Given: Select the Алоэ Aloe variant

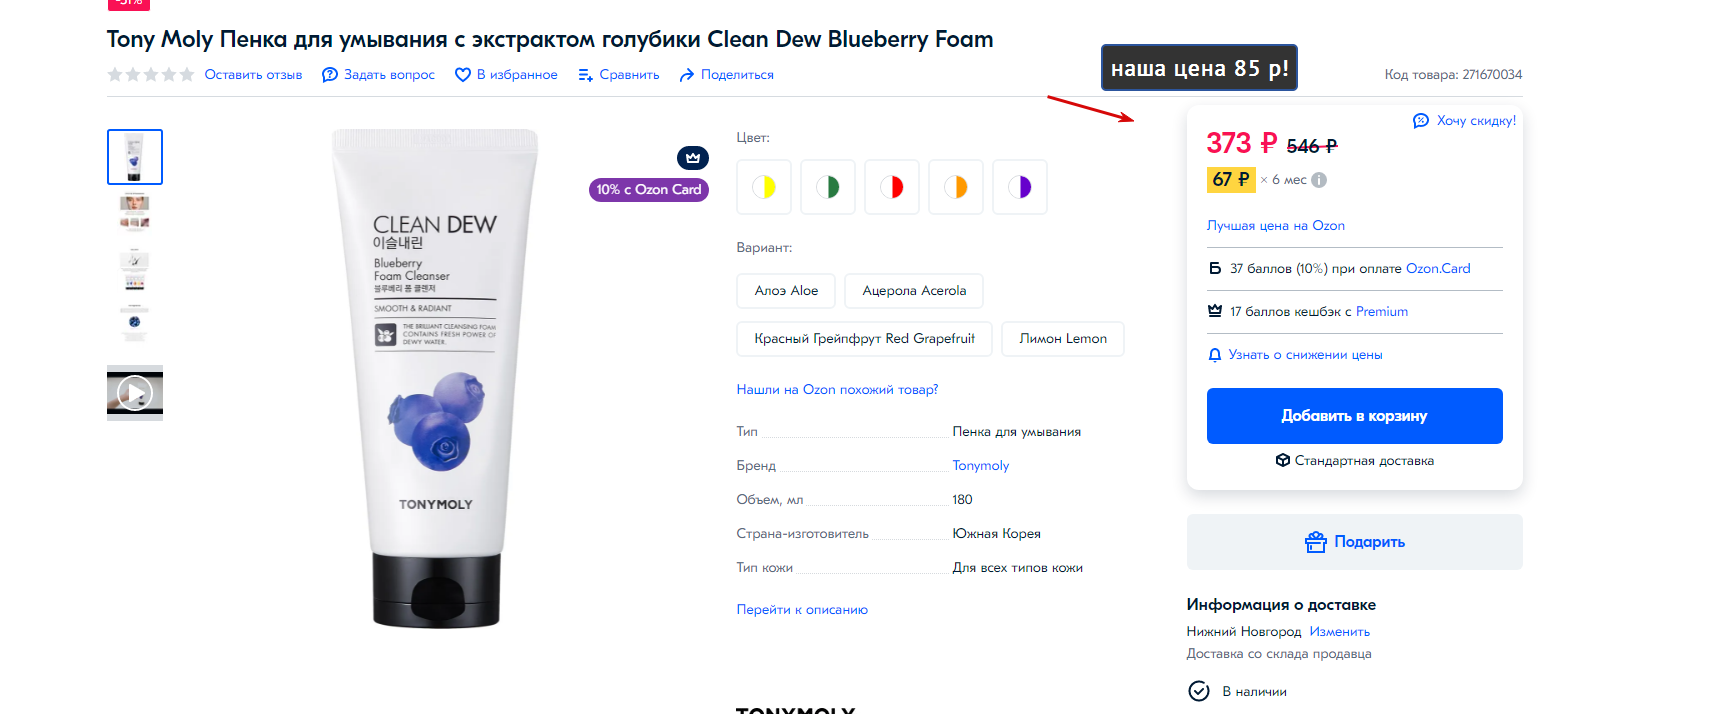Looking at the screenshot, I should coord(787,291).
